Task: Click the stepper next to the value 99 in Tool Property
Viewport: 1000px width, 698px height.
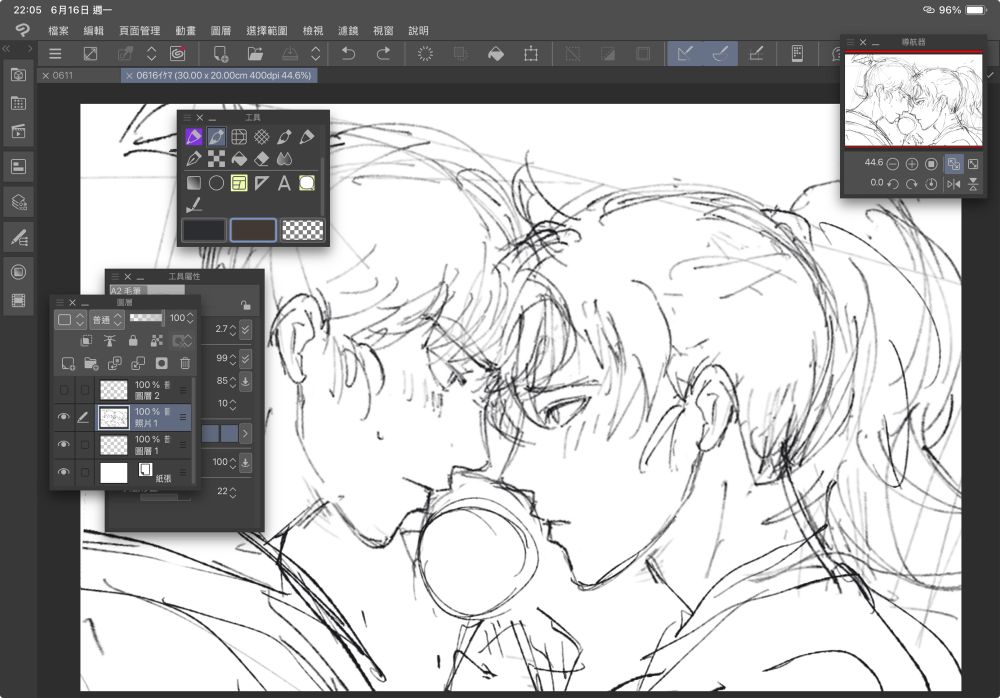Action: (x=233, y=359)
